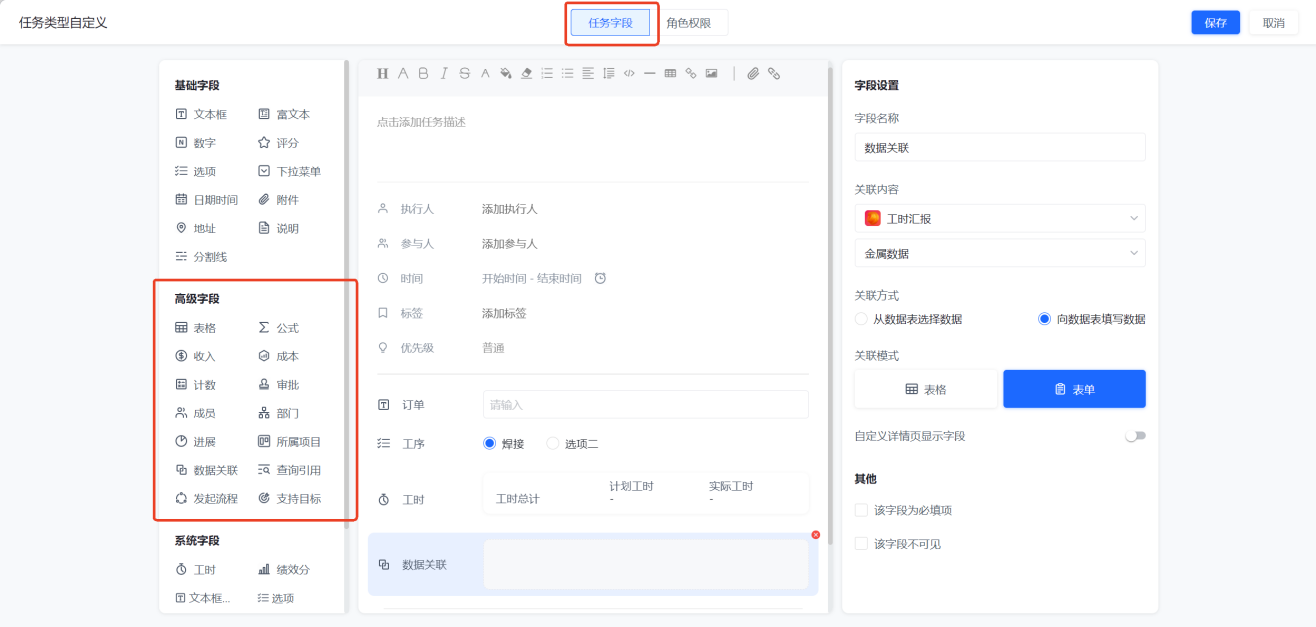
Task: Insert a horizontal divider line
Action: pos(649,73)
